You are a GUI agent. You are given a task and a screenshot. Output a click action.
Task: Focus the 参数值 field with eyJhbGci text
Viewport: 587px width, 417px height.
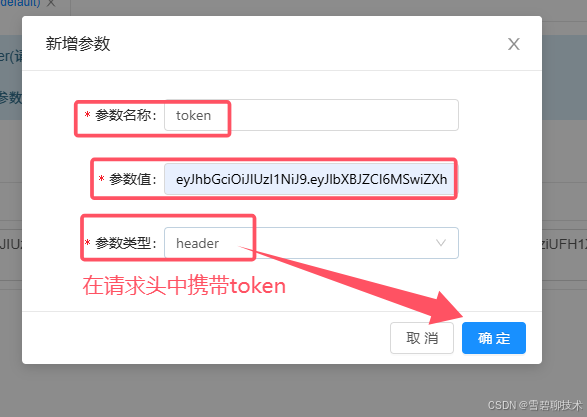pos(311,179)
